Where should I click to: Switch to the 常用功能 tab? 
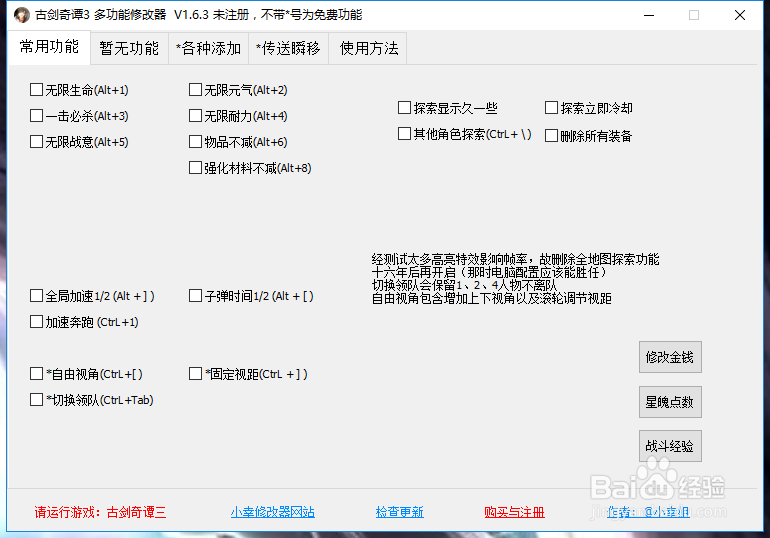point(49,47)
